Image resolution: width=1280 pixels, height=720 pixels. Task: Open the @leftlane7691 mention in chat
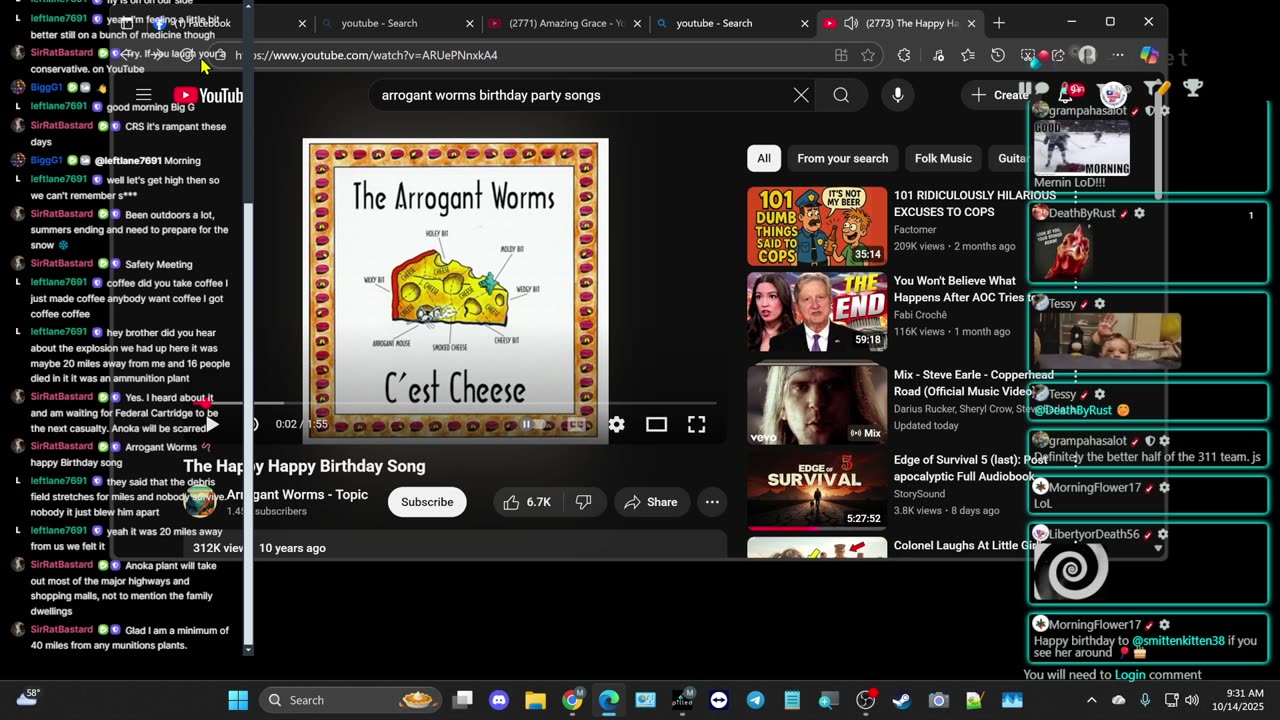(128, 161)
